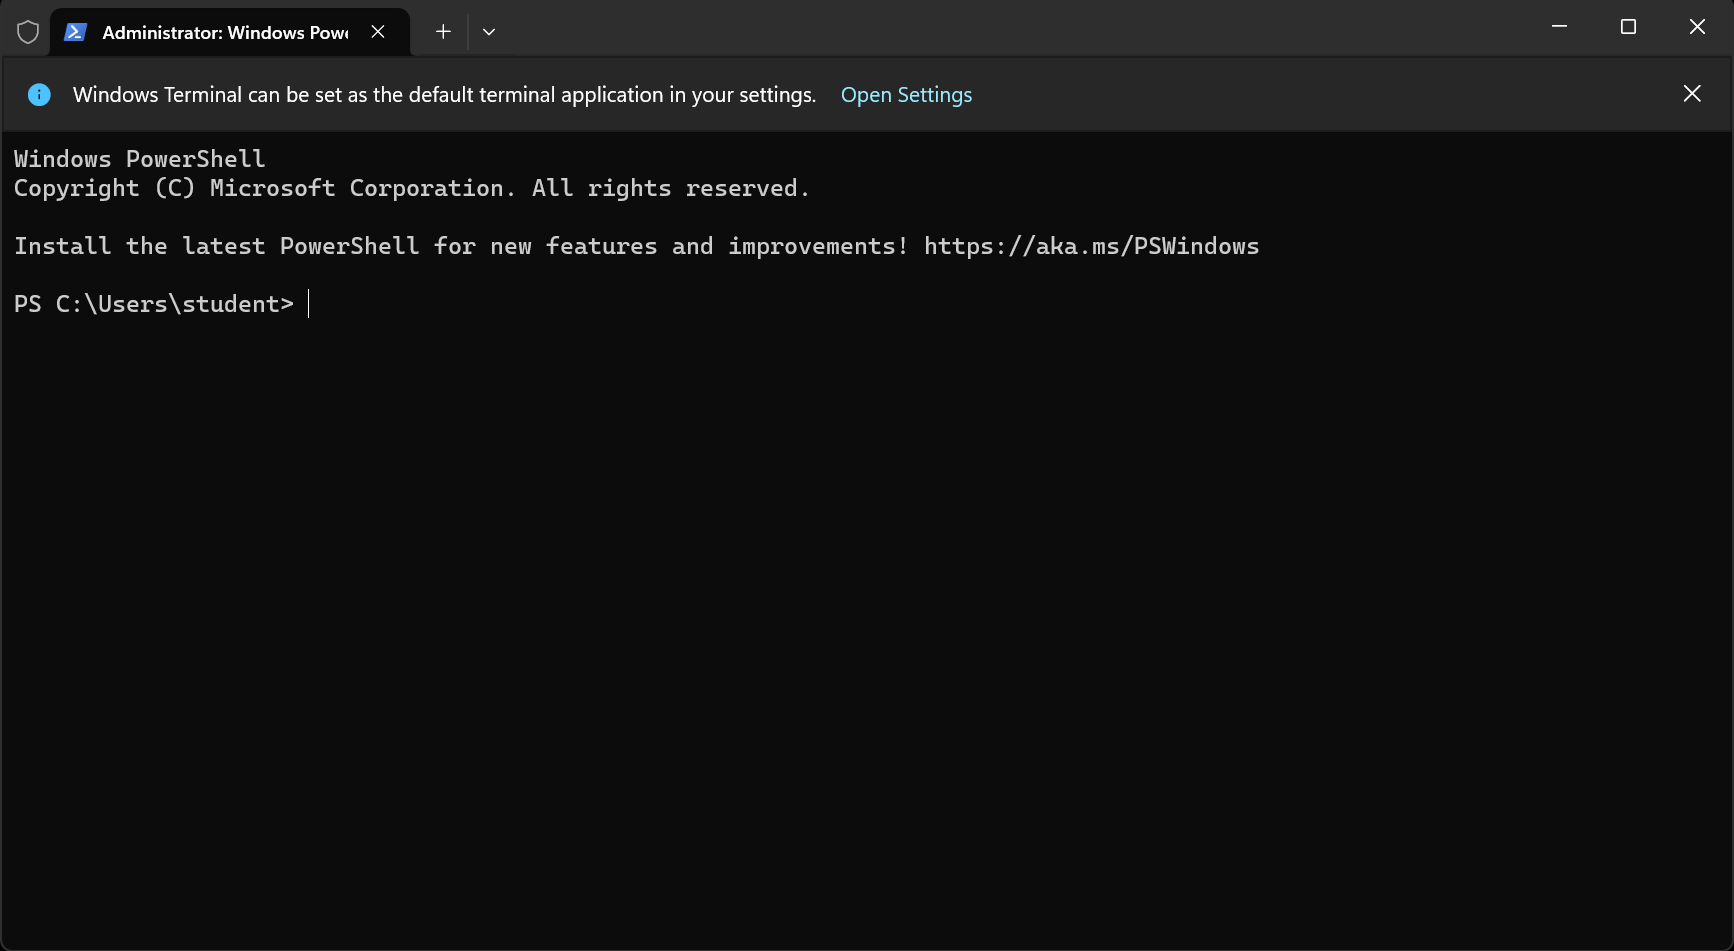Click the PowerShell icon on the active tab

(x=75, y=31)
